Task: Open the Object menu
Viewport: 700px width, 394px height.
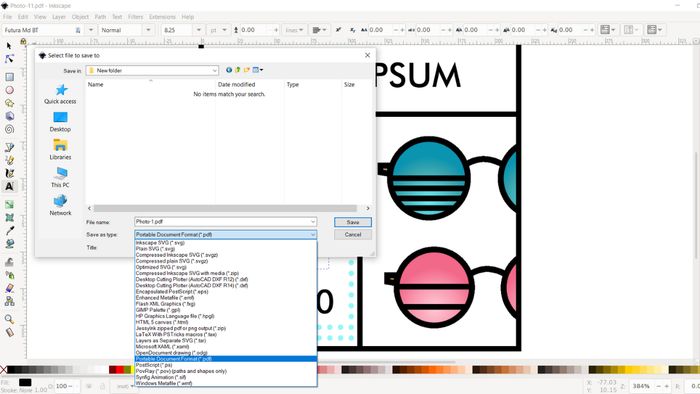Action: pyautogui.click(x=80, y=17)
